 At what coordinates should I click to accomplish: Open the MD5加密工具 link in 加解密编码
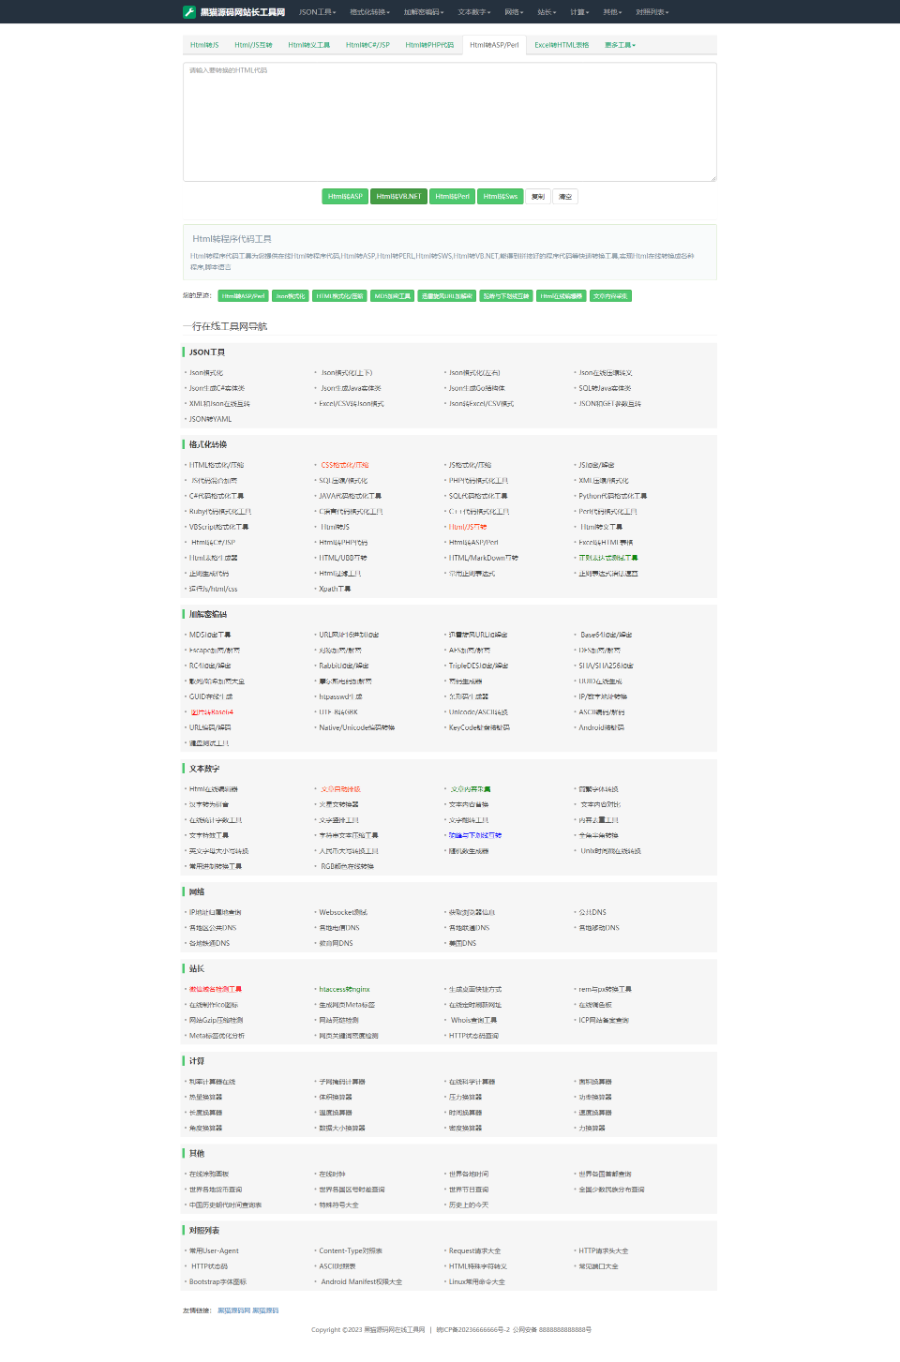point(210,635)
